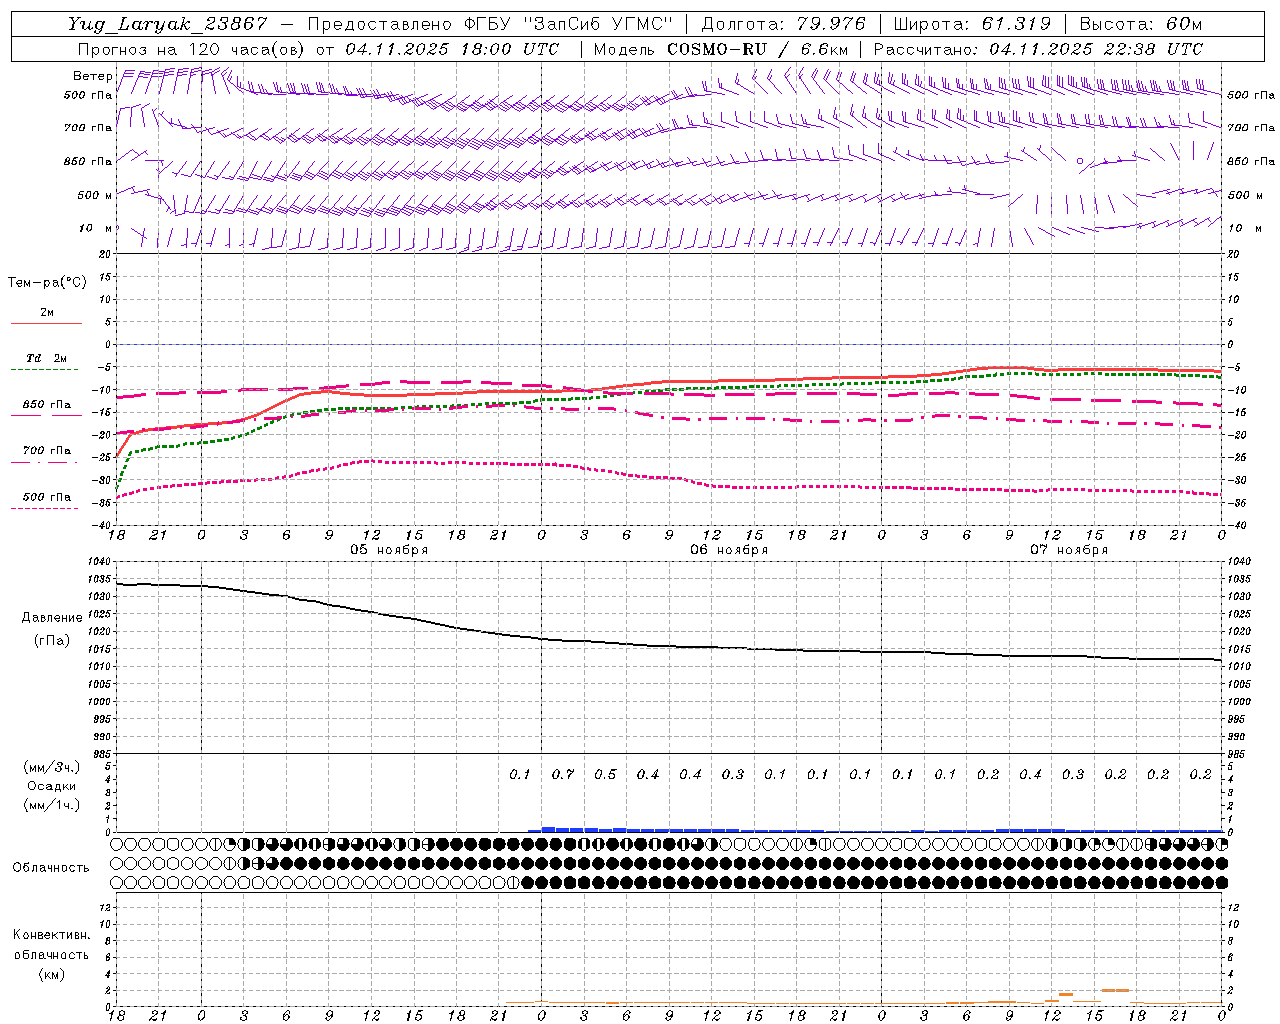Click the Облачность panel label
Image resolution: width=1280 pixels, height=1024 pixels.
point(51,868)
